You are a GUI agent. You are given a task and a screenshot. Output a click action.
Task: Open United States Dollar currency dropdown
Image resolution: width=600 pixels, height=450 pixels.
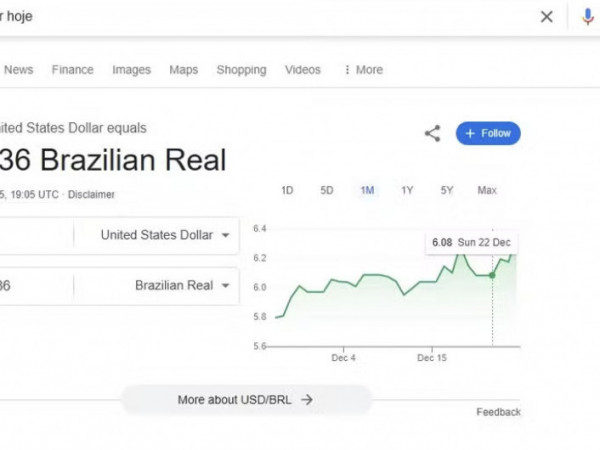pyautogui.click(x=165, y=235)
